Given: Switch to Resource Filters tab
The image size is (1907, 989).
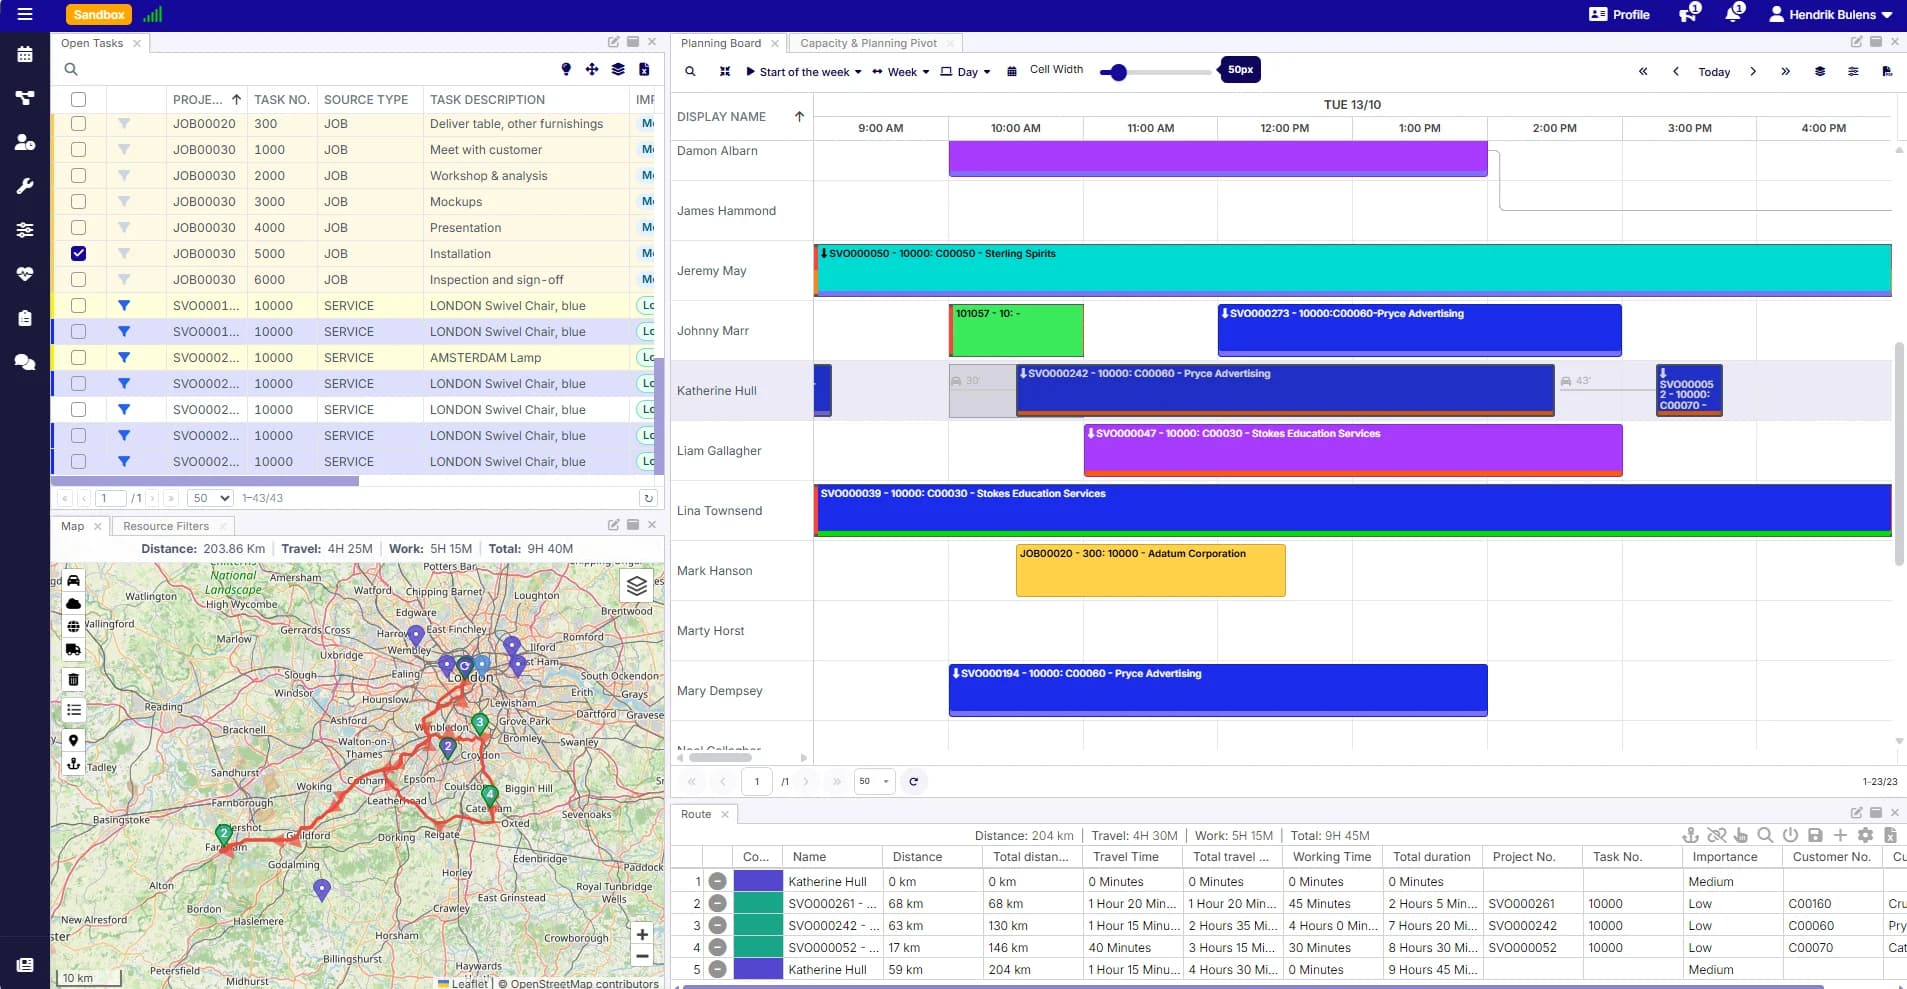Looking at the screenshot, I should click(x=166, y=526).
